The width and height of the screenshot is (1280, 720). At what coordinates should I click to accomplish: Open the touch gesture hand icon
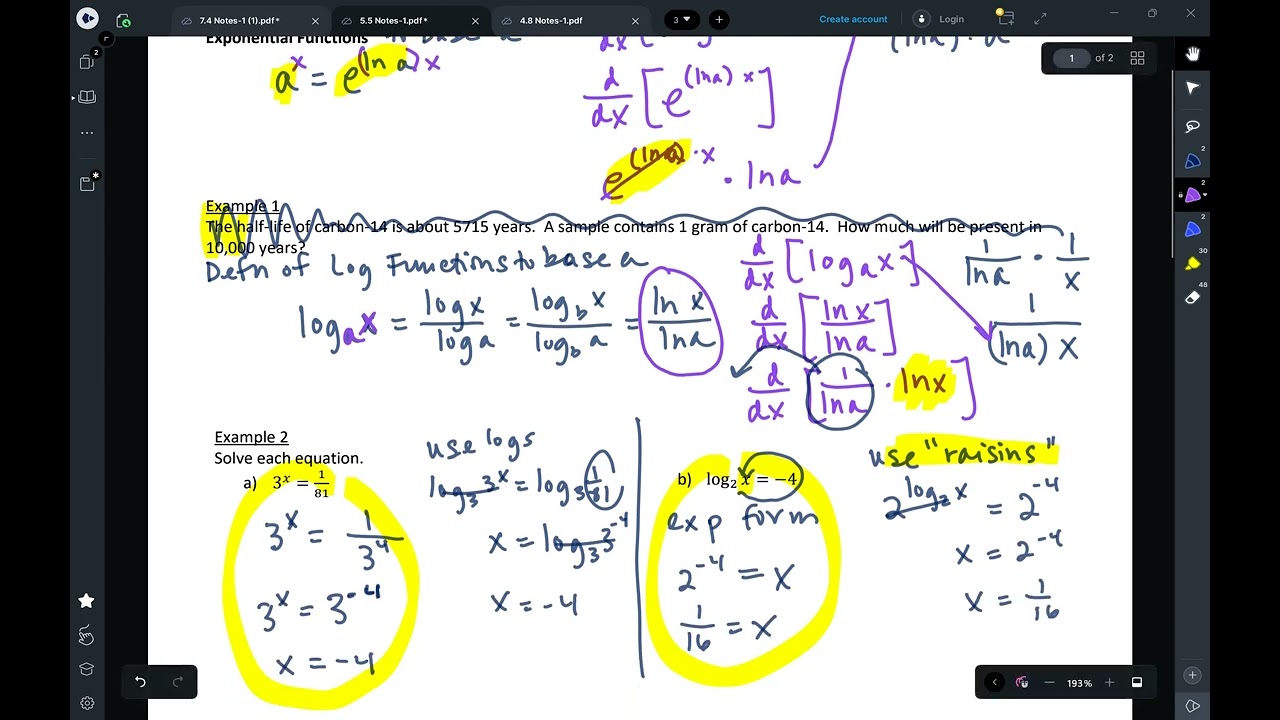click(x=87, y=635)
